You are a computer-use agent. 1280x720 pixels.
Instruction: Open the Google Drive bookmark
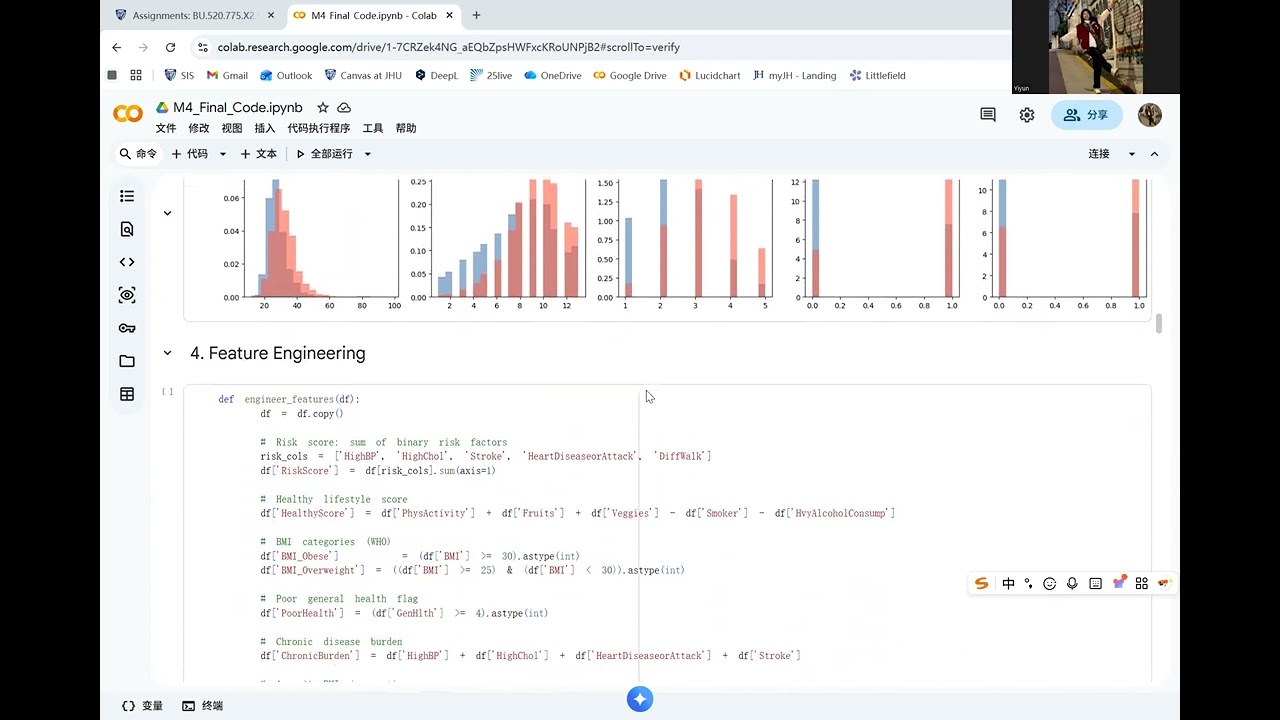tap(630, 75)
